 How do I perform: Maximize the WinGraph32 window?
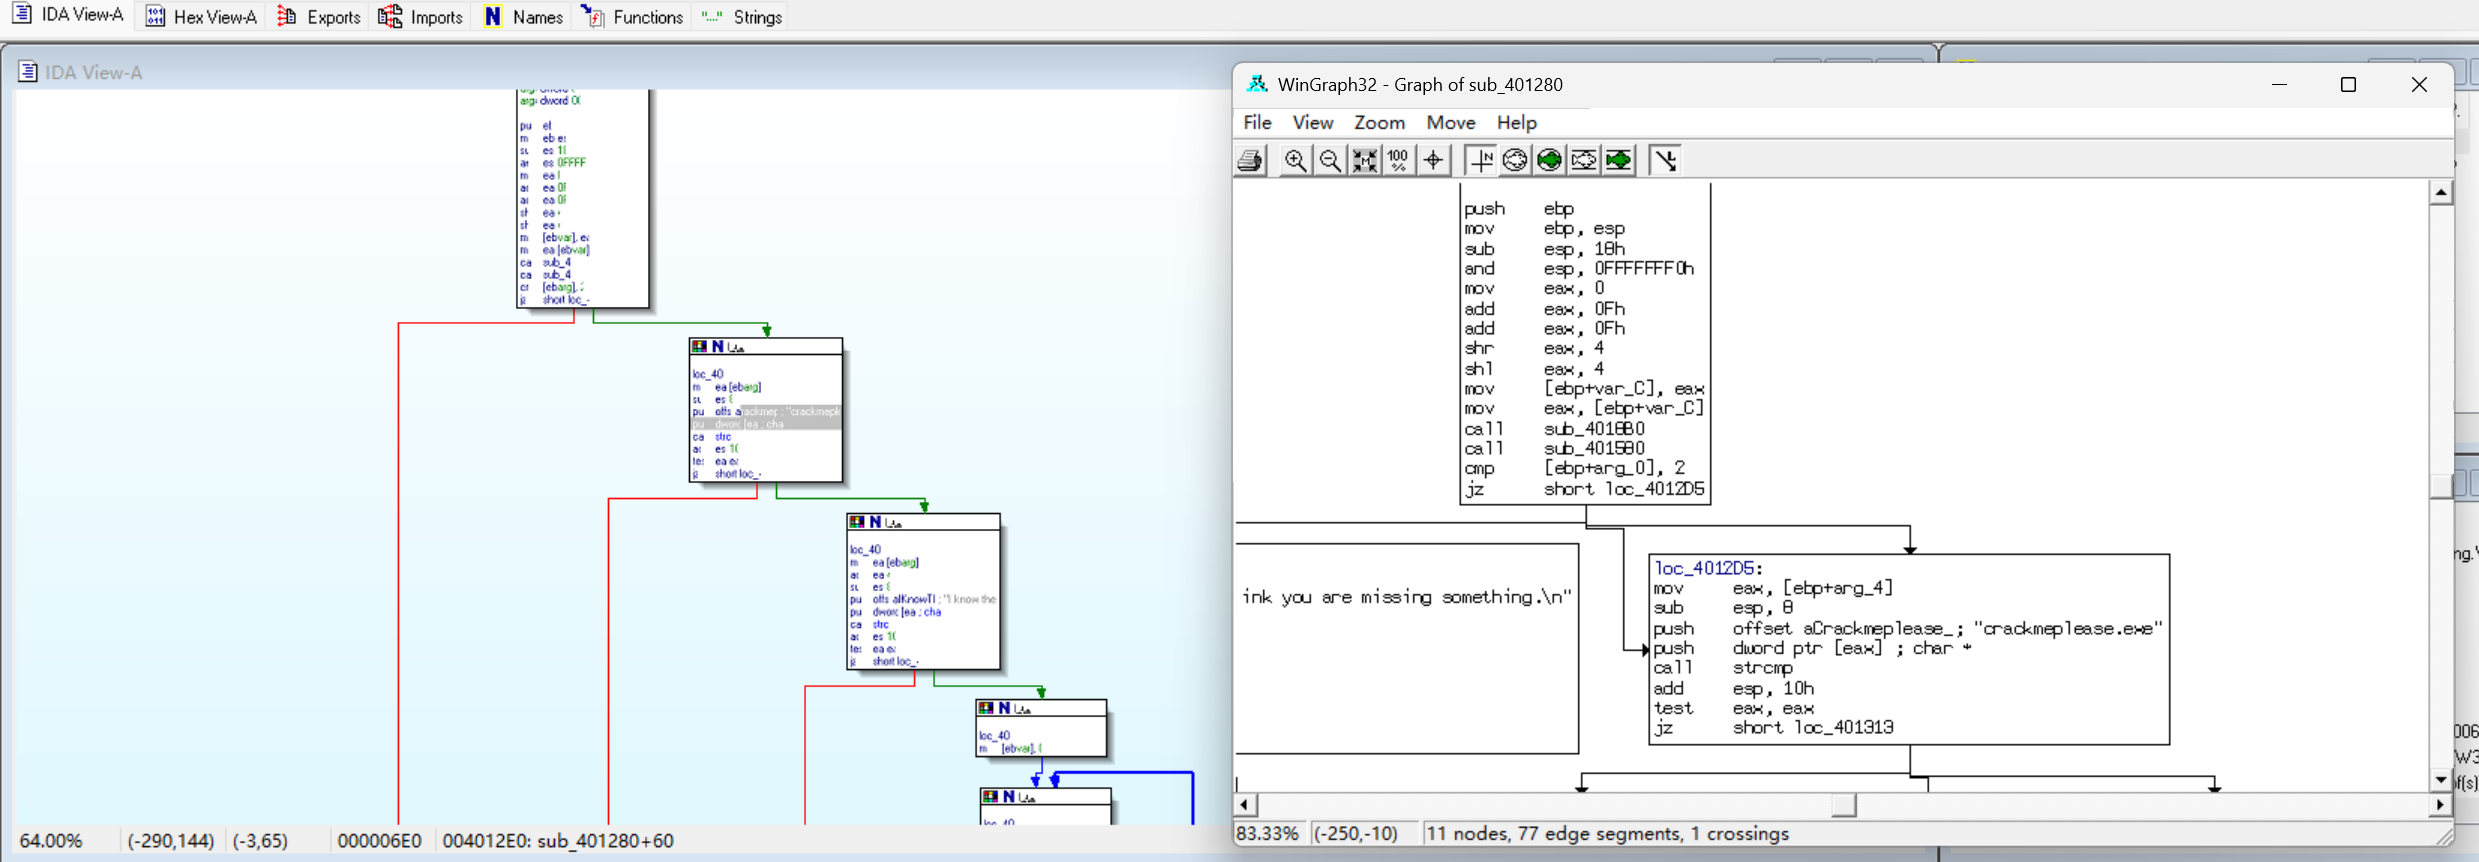point(2349,85)
